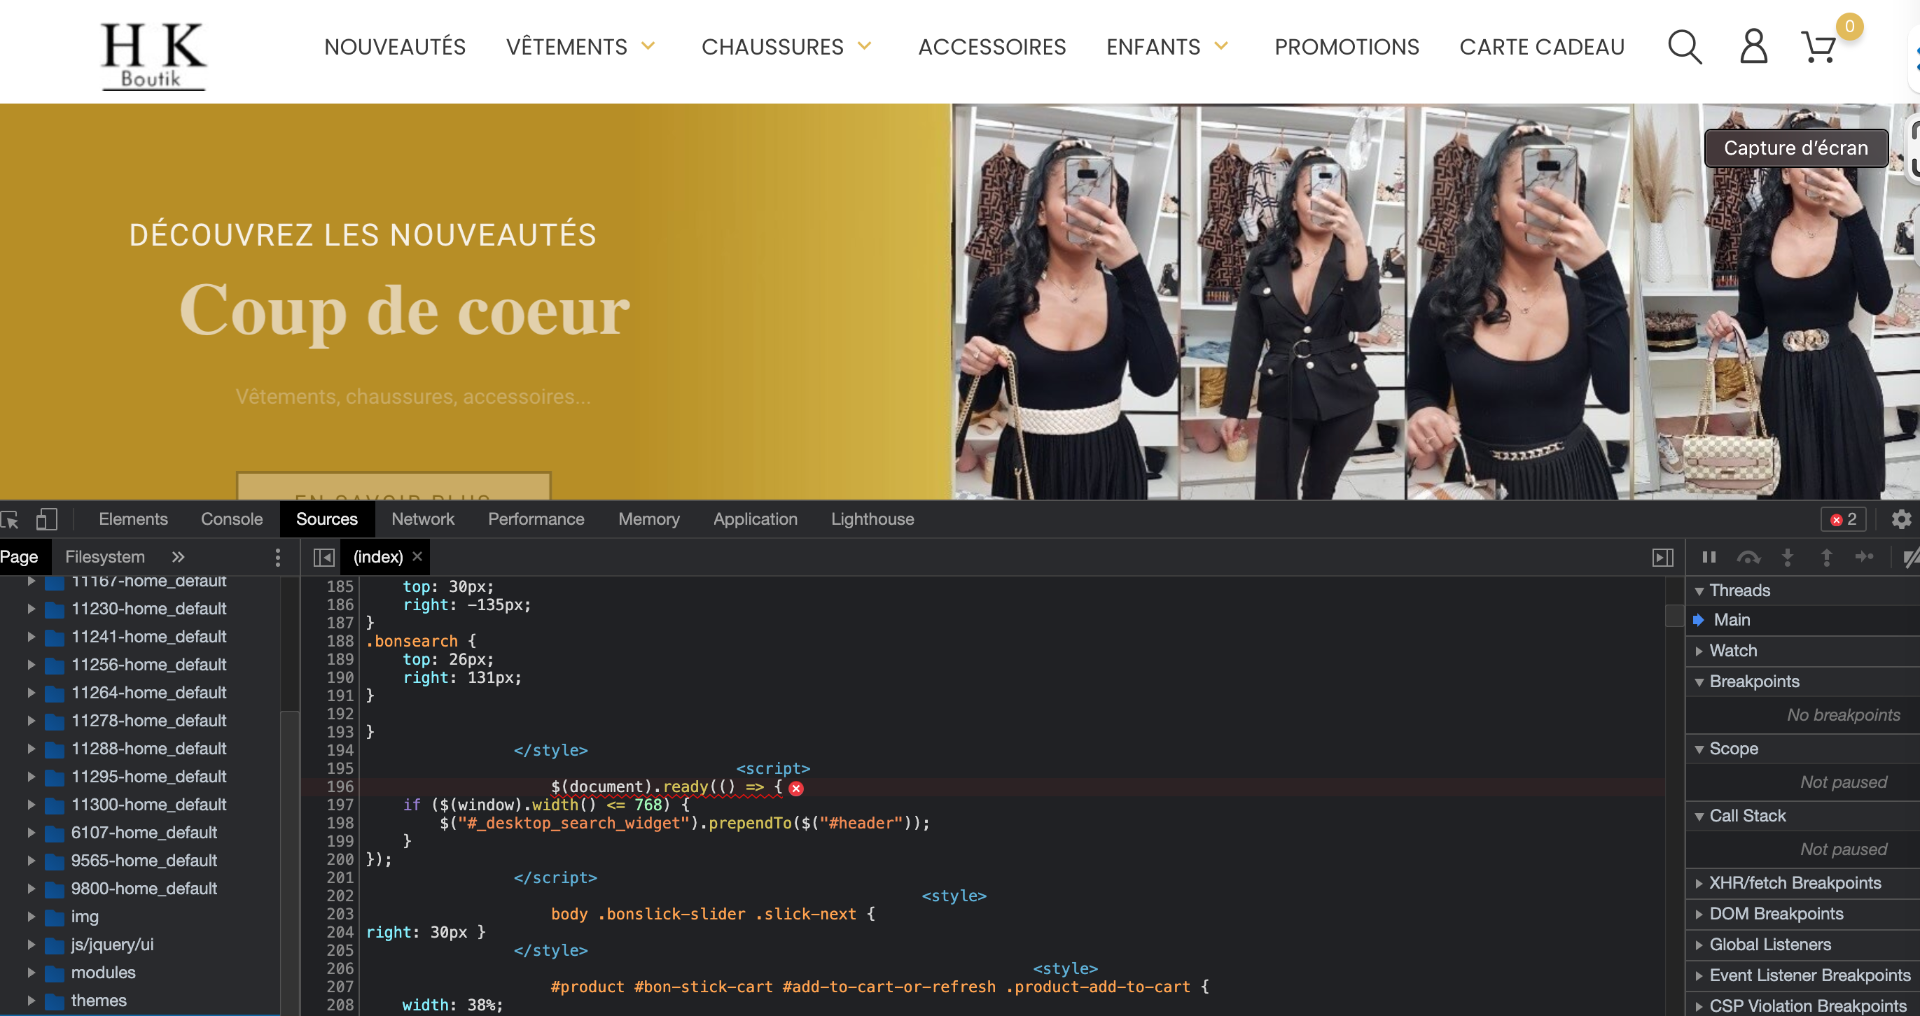Go to the NOUVEAUTÉS page
The height and width of the screenshot is (1016, 1920).
coord(395,47)
